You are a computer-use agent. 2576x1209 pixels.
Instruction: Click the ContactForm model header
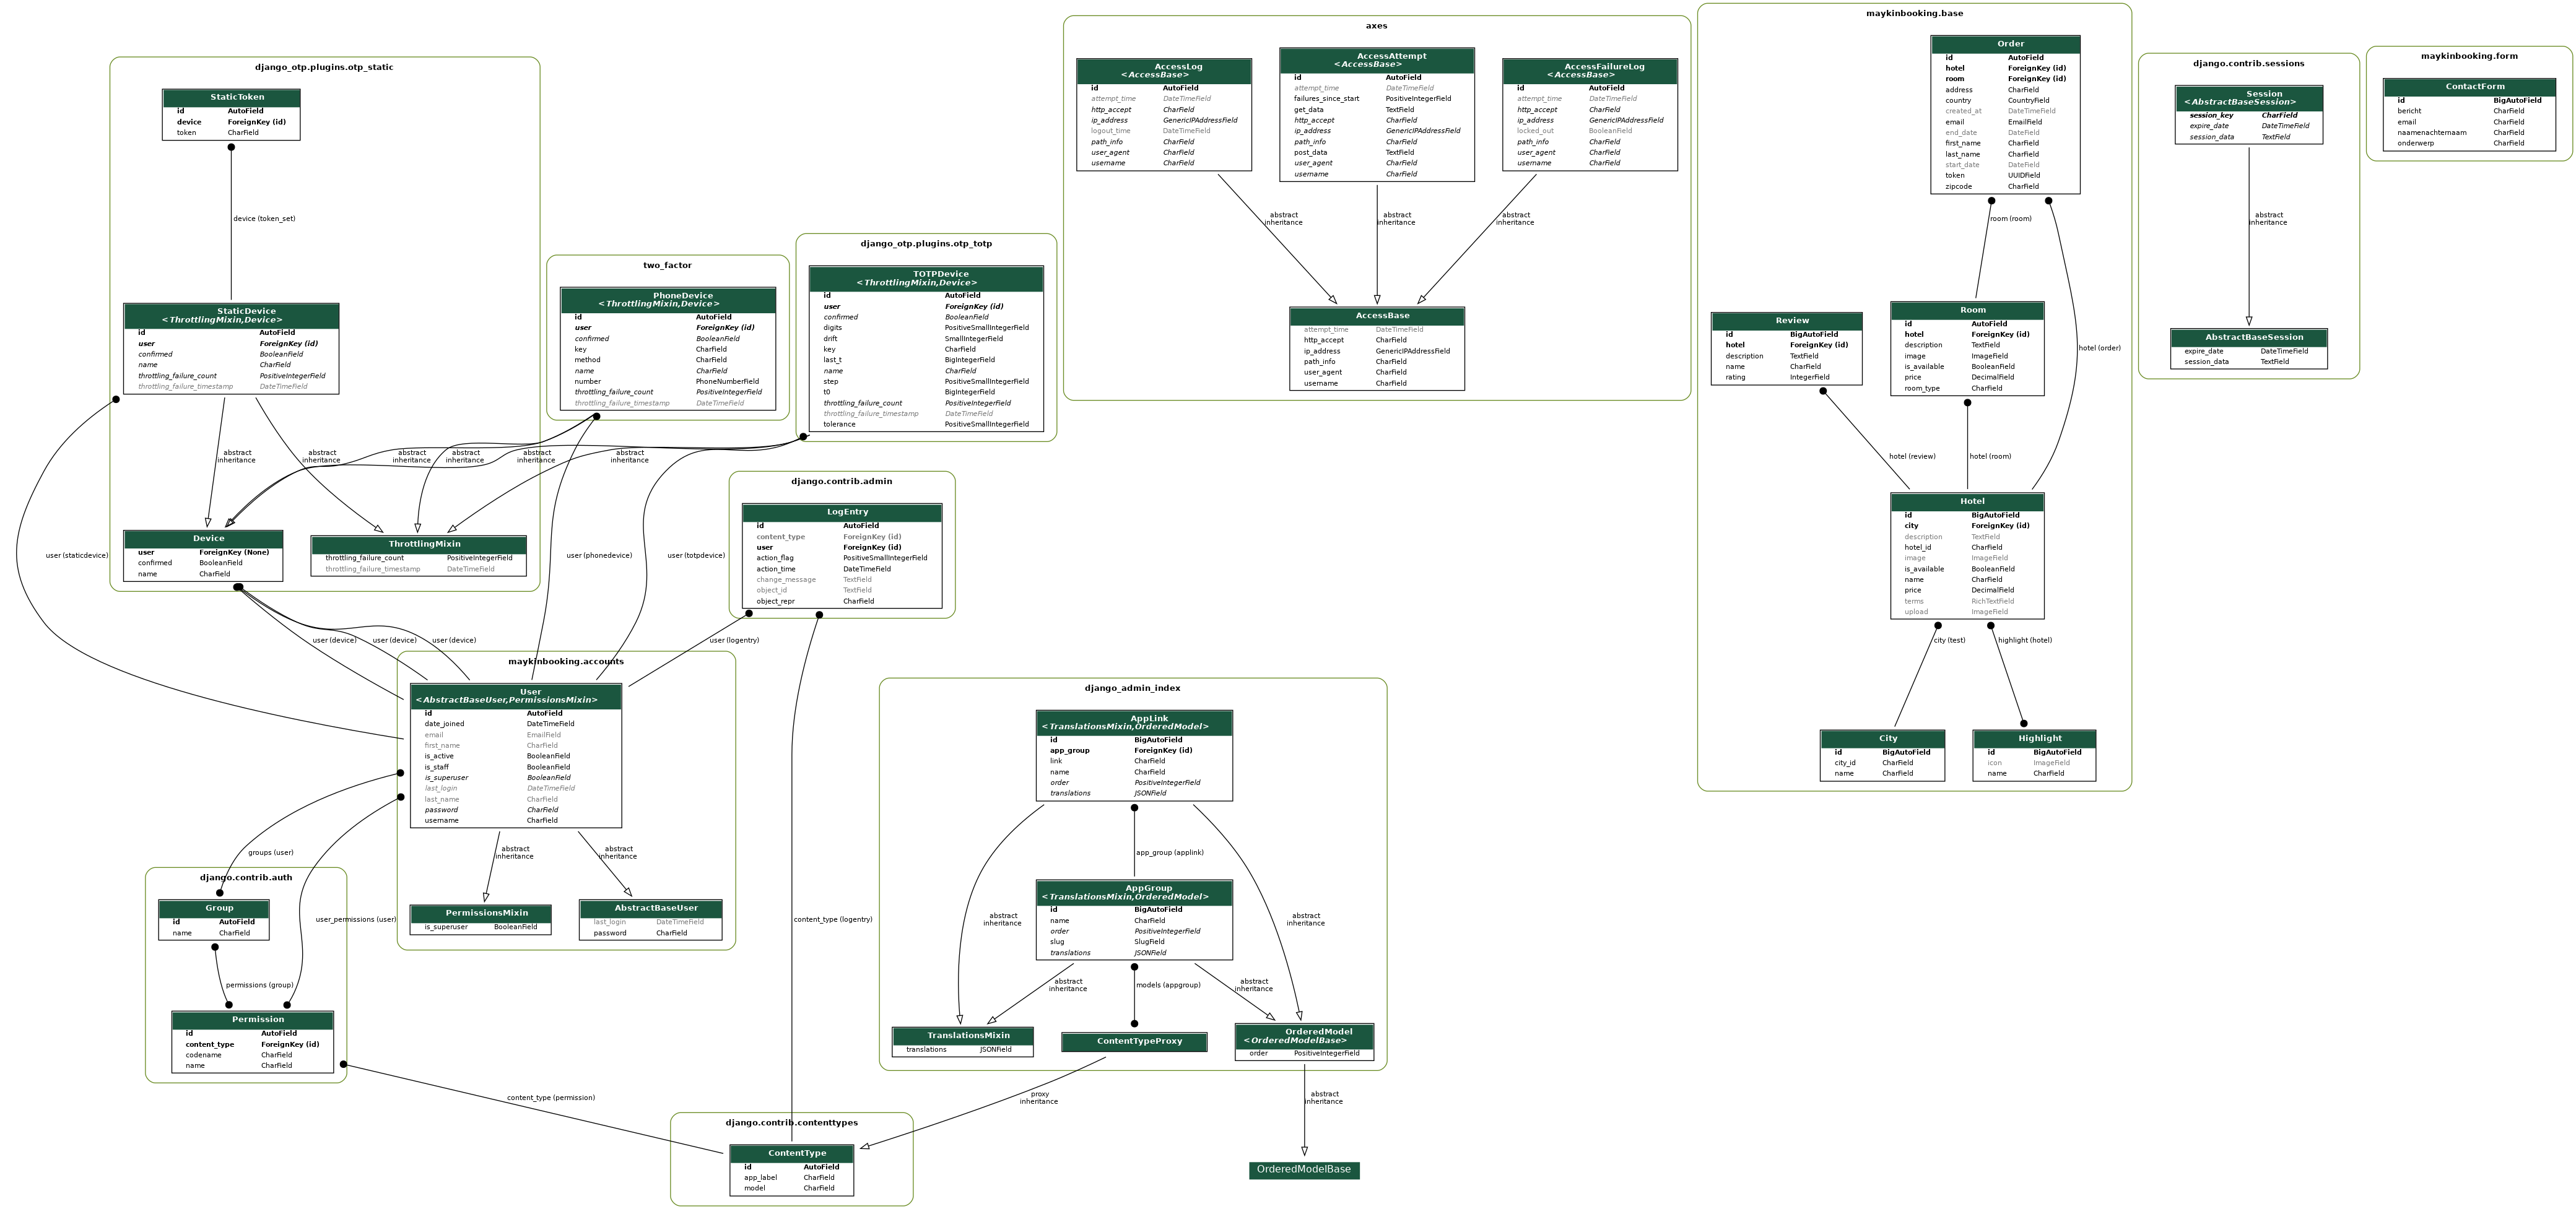click(2469, 87)
